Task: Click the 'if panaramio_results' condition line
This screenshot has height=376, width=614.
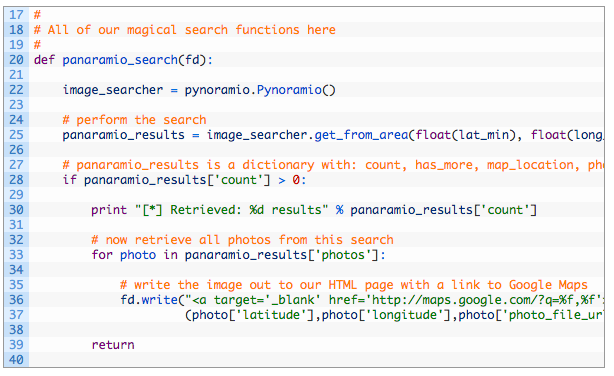Action: [184, 180]
